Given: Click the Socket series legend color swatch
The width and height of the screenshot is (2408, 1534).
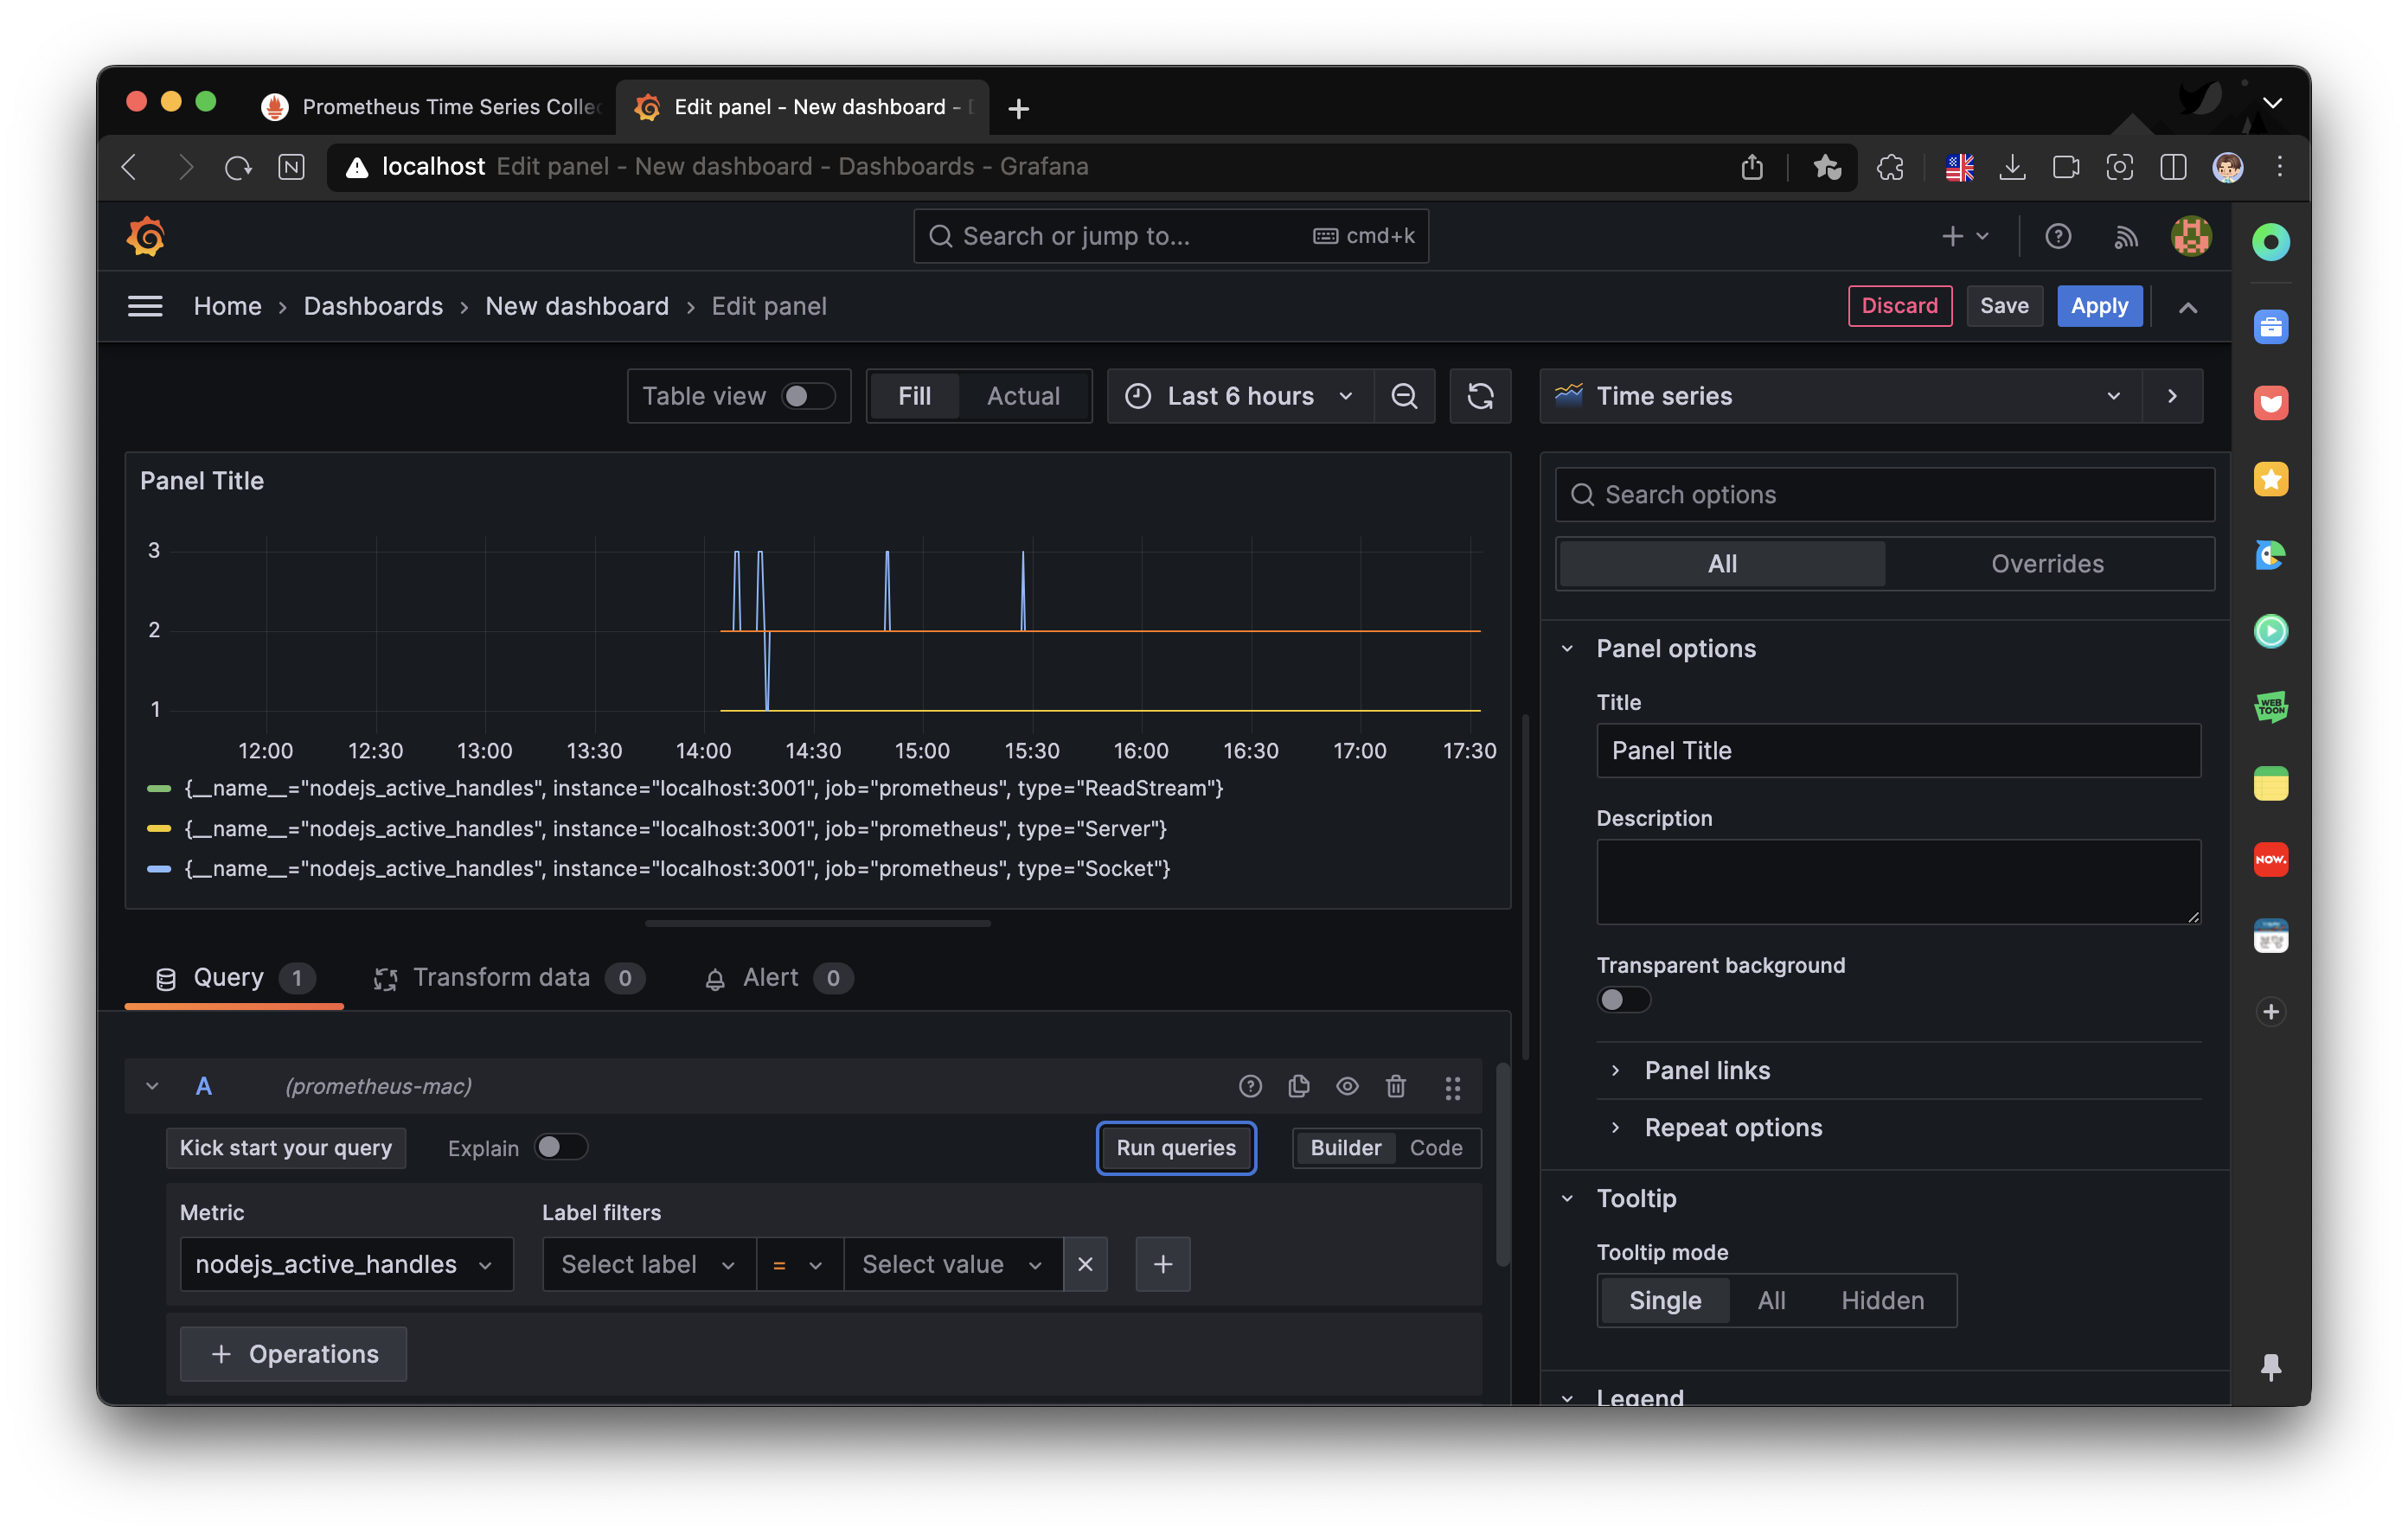Looking at the screenshot, I should [159, 869].
